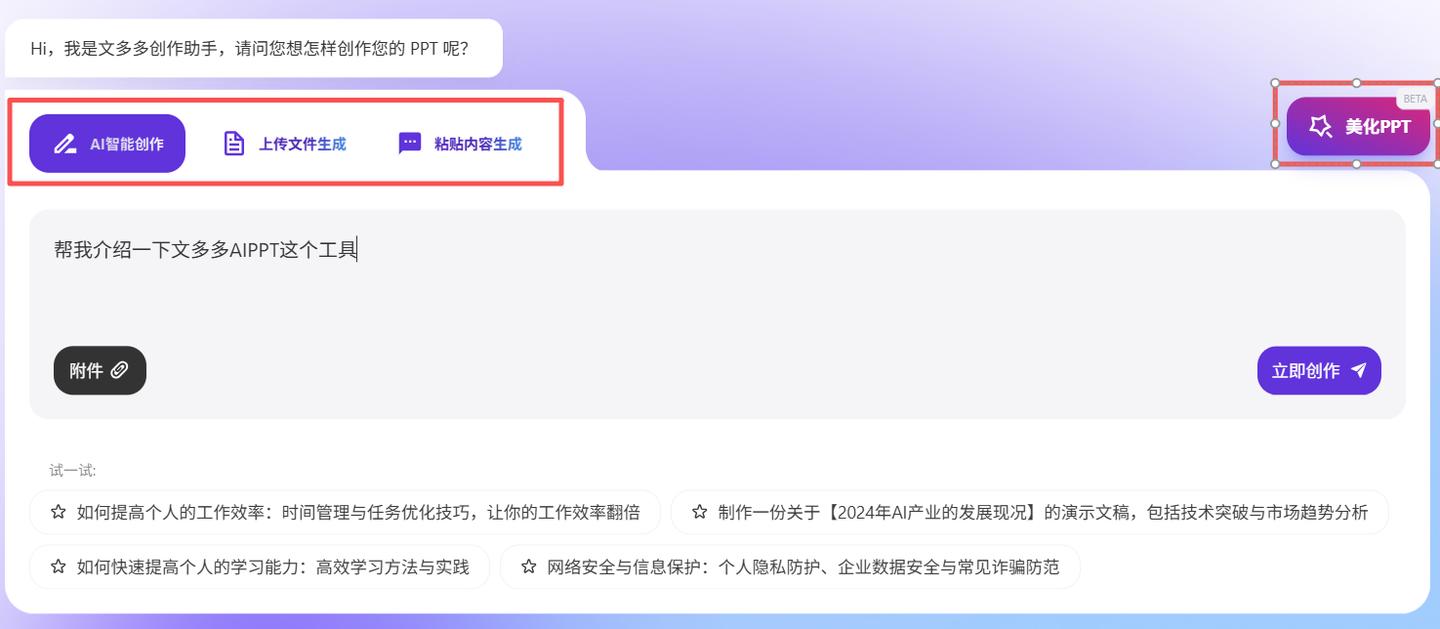1440x629 pixels.
Task: Click the BETA badge on 美化PPT
Action: (x=1415, y=99)
